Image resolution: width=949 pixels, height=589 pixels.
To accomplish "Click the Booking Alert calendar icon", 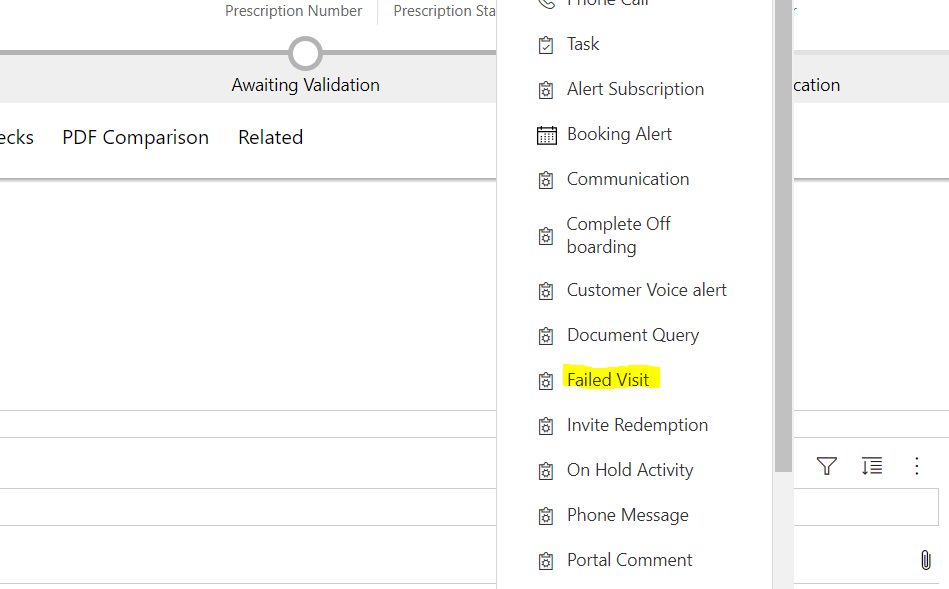I will 545,134.
